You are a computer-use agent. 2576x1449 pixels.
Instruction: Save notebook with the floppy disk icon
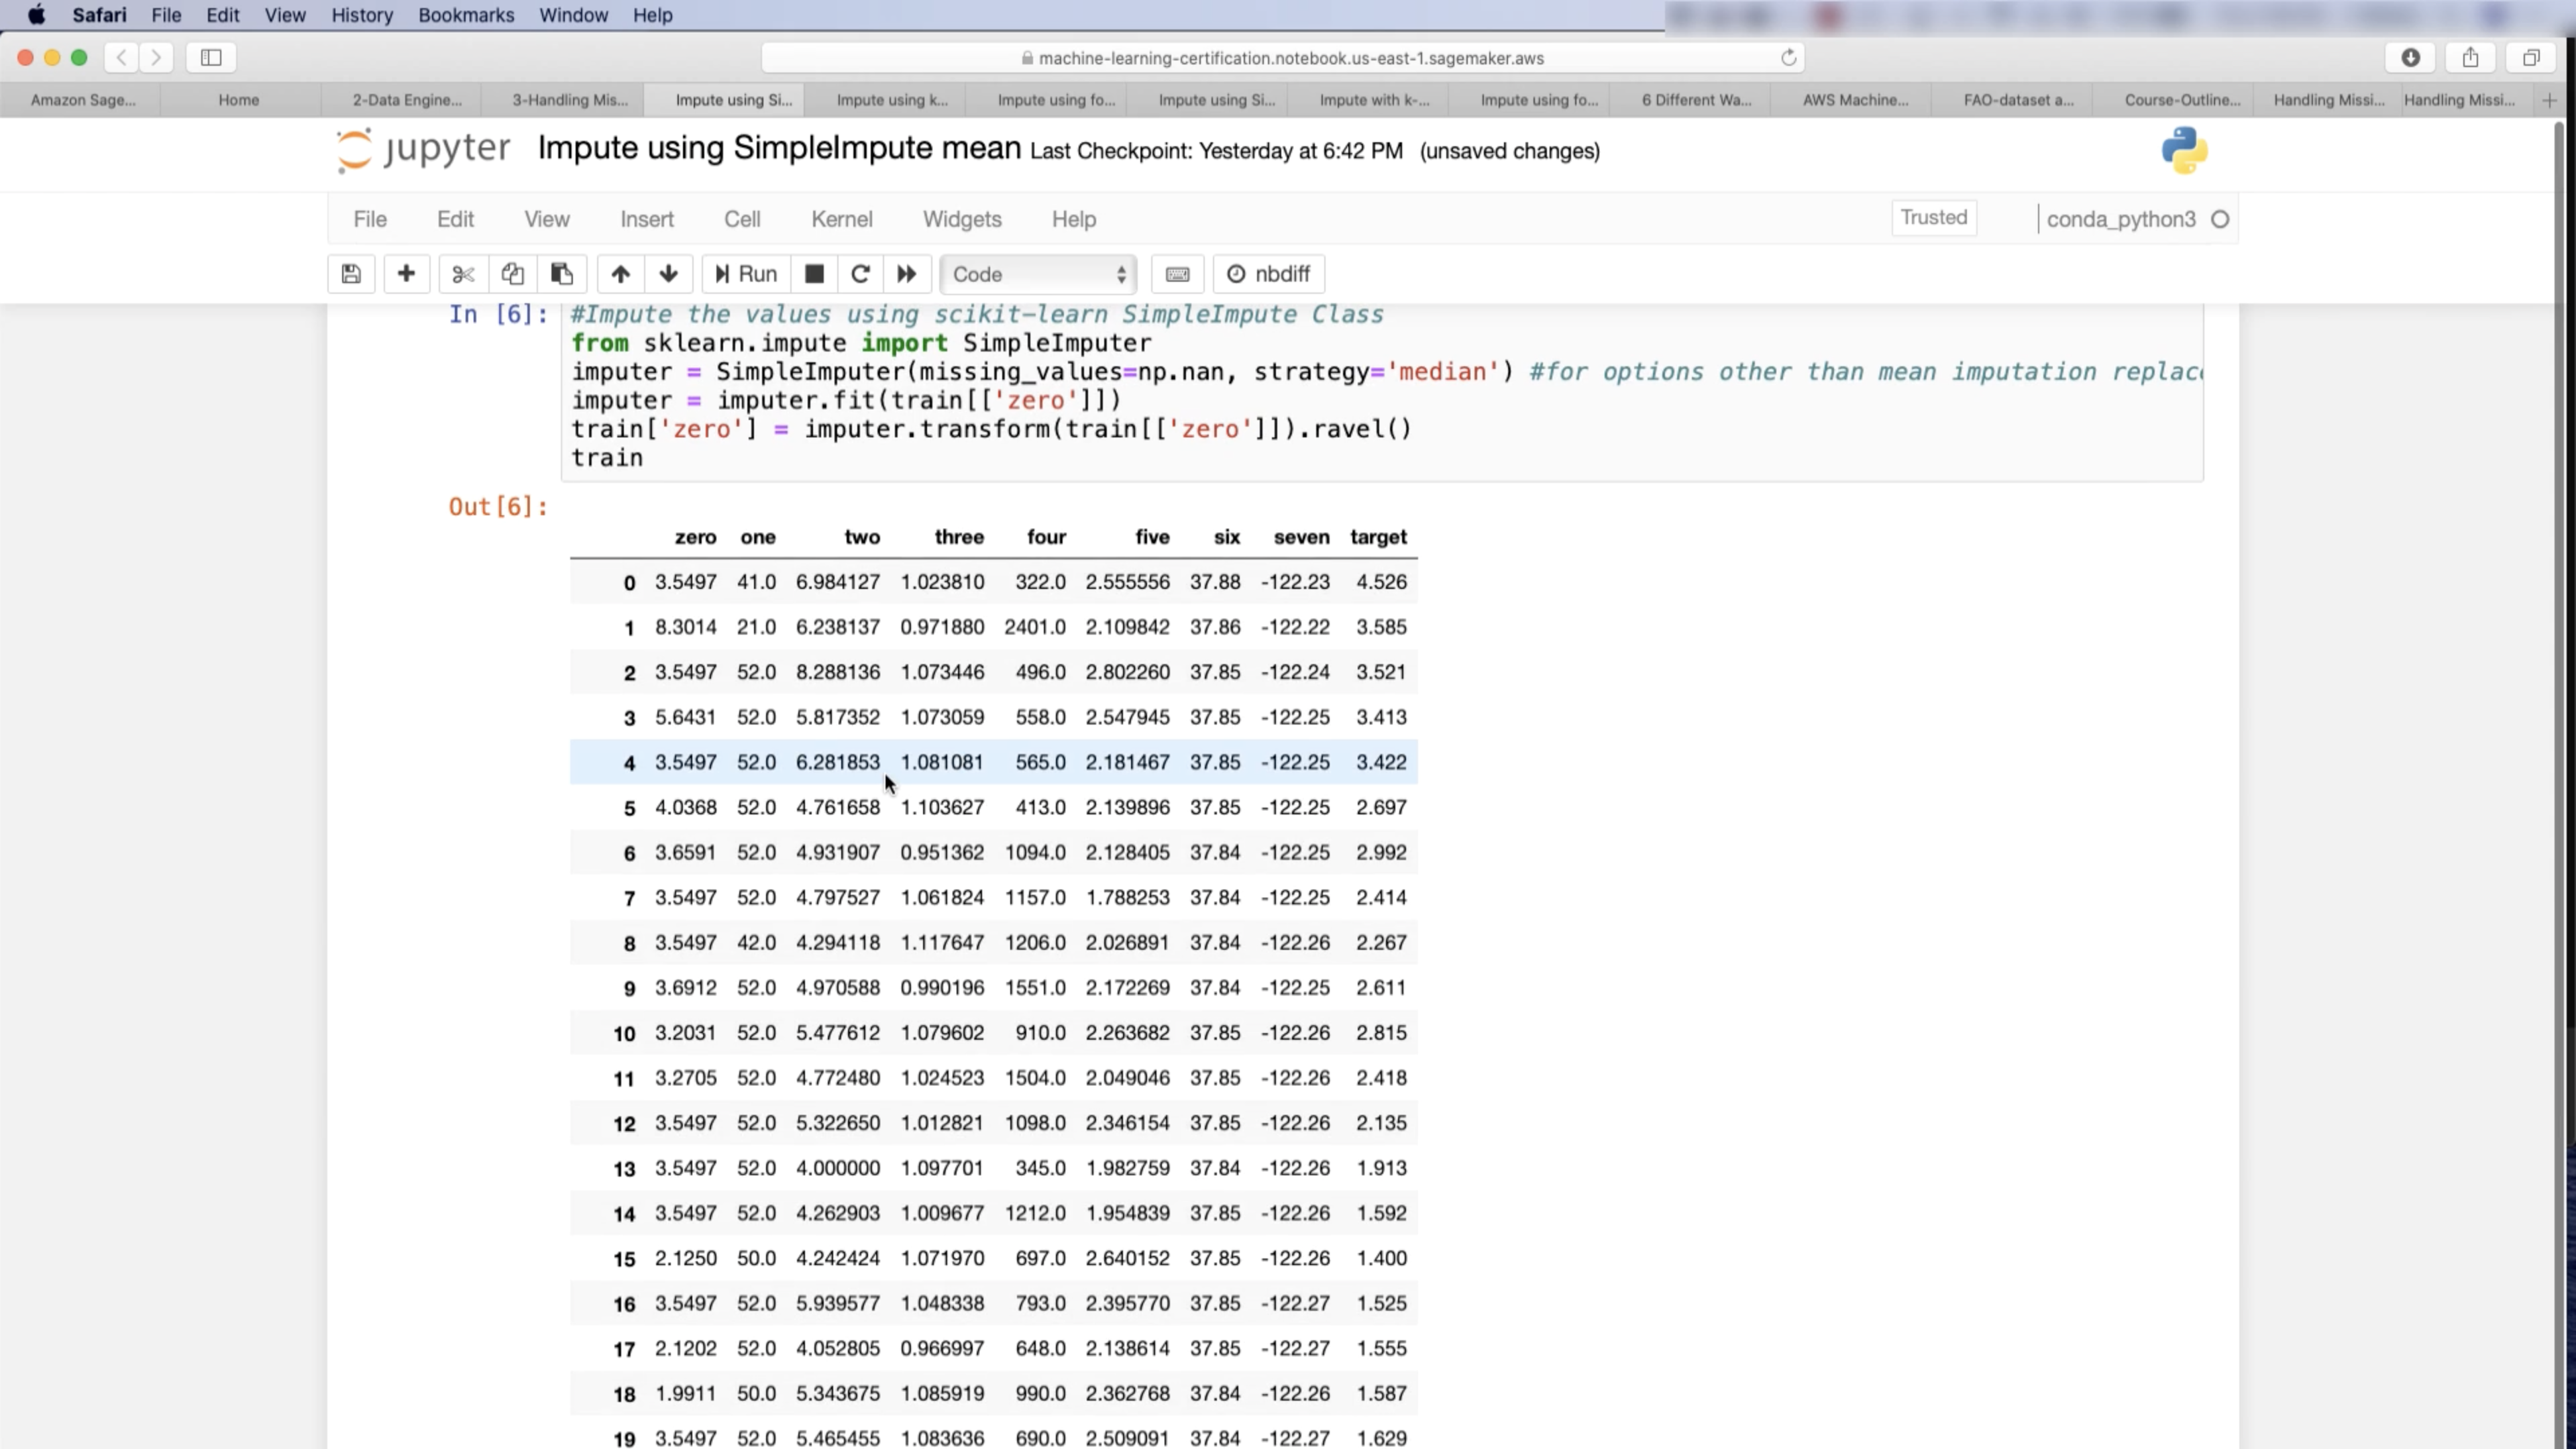coord(351,274)
